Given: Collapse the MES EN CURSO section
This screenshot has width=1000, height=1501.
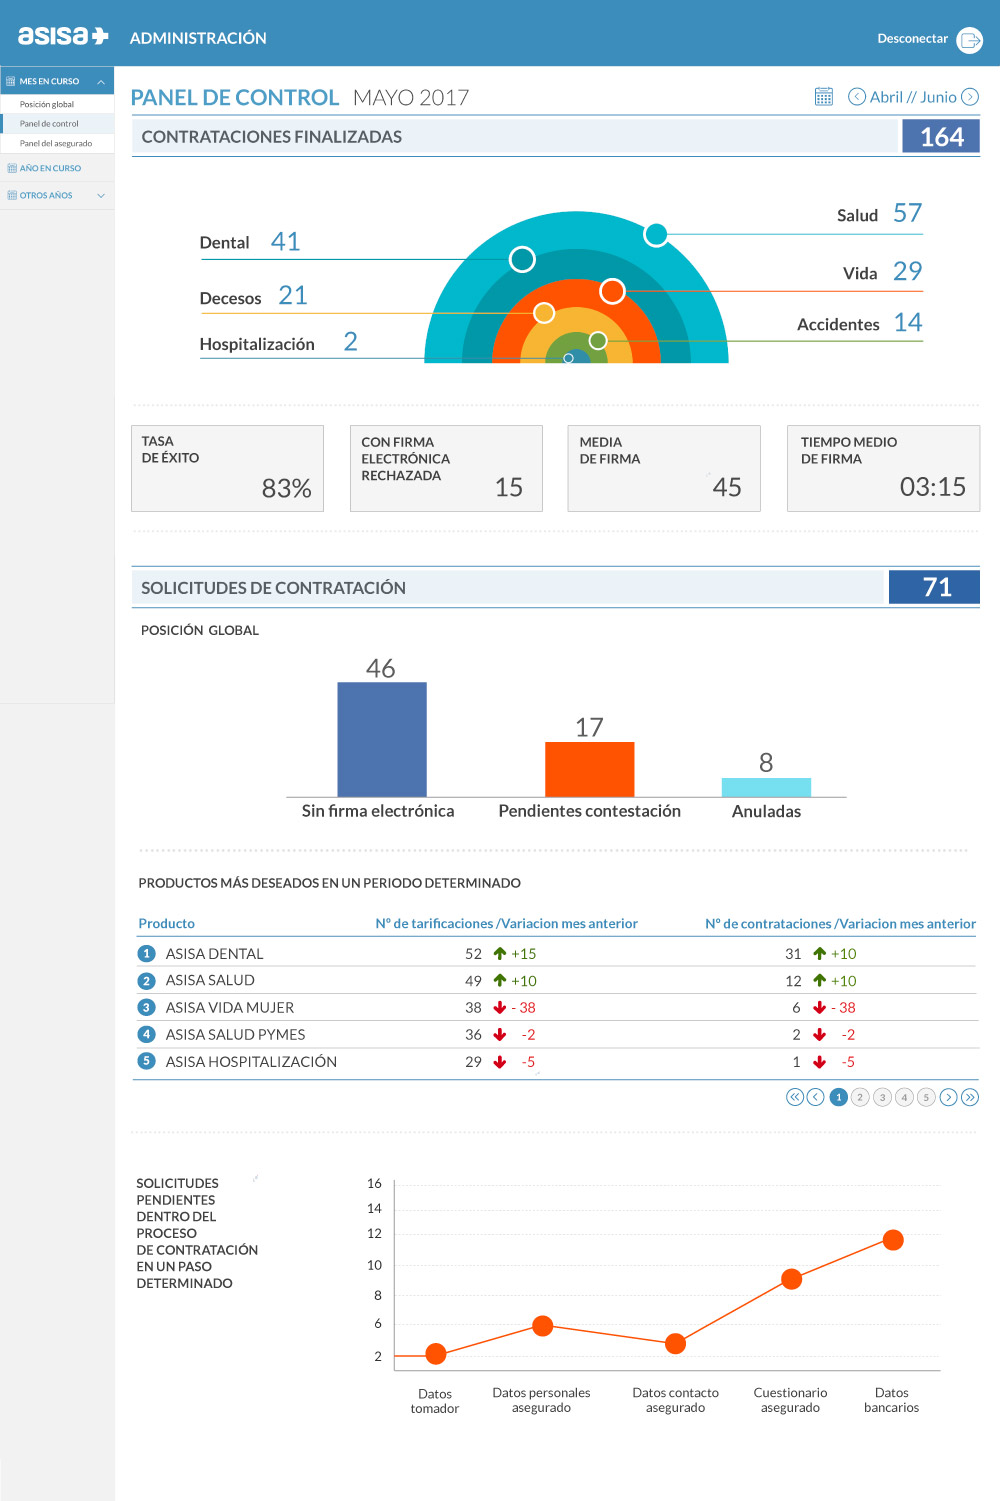Looking at the screenshot, I should 101,82.
